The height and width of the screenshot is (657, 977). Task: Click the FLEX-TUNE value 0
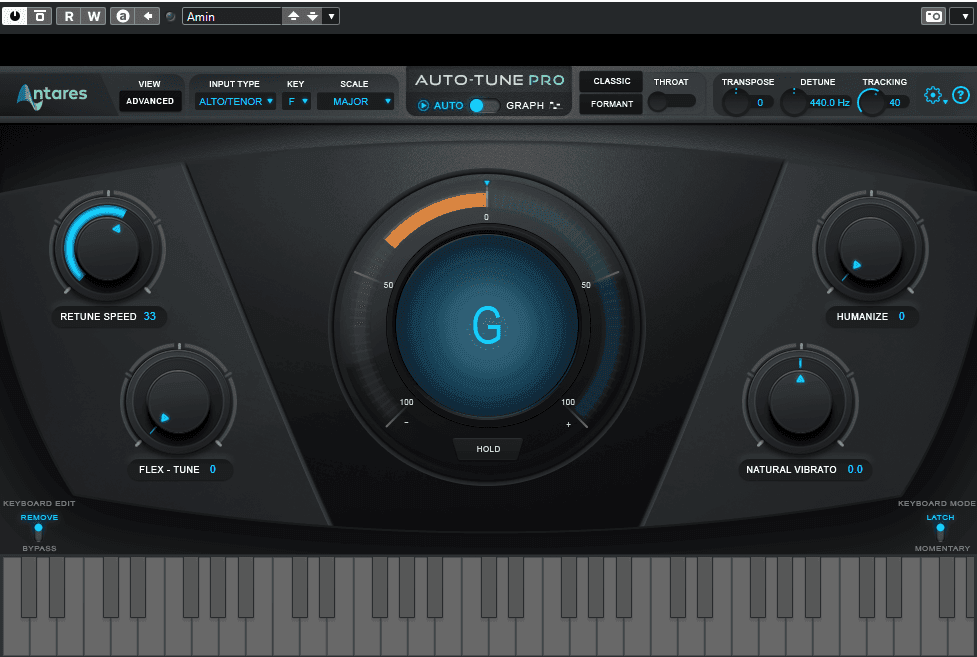click(212, 469)
